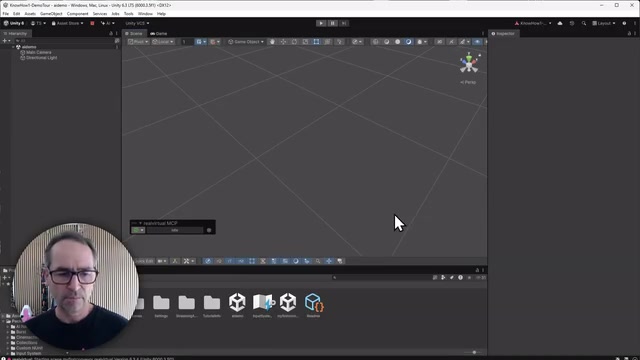Open the global search magnifier icon
The width and height of the screenshot is (640, 360).
pos(584,23)
